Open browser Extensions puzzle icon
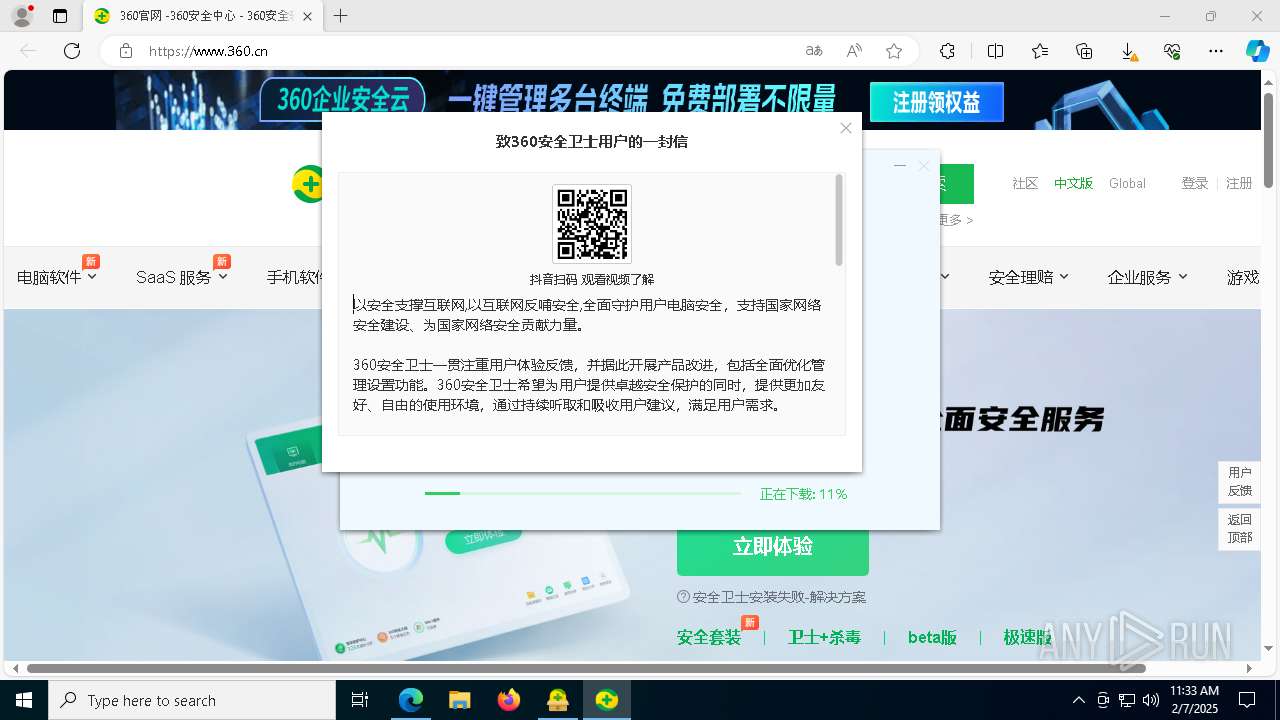Screen dimensions: 1280x720 tap(948, 51)
